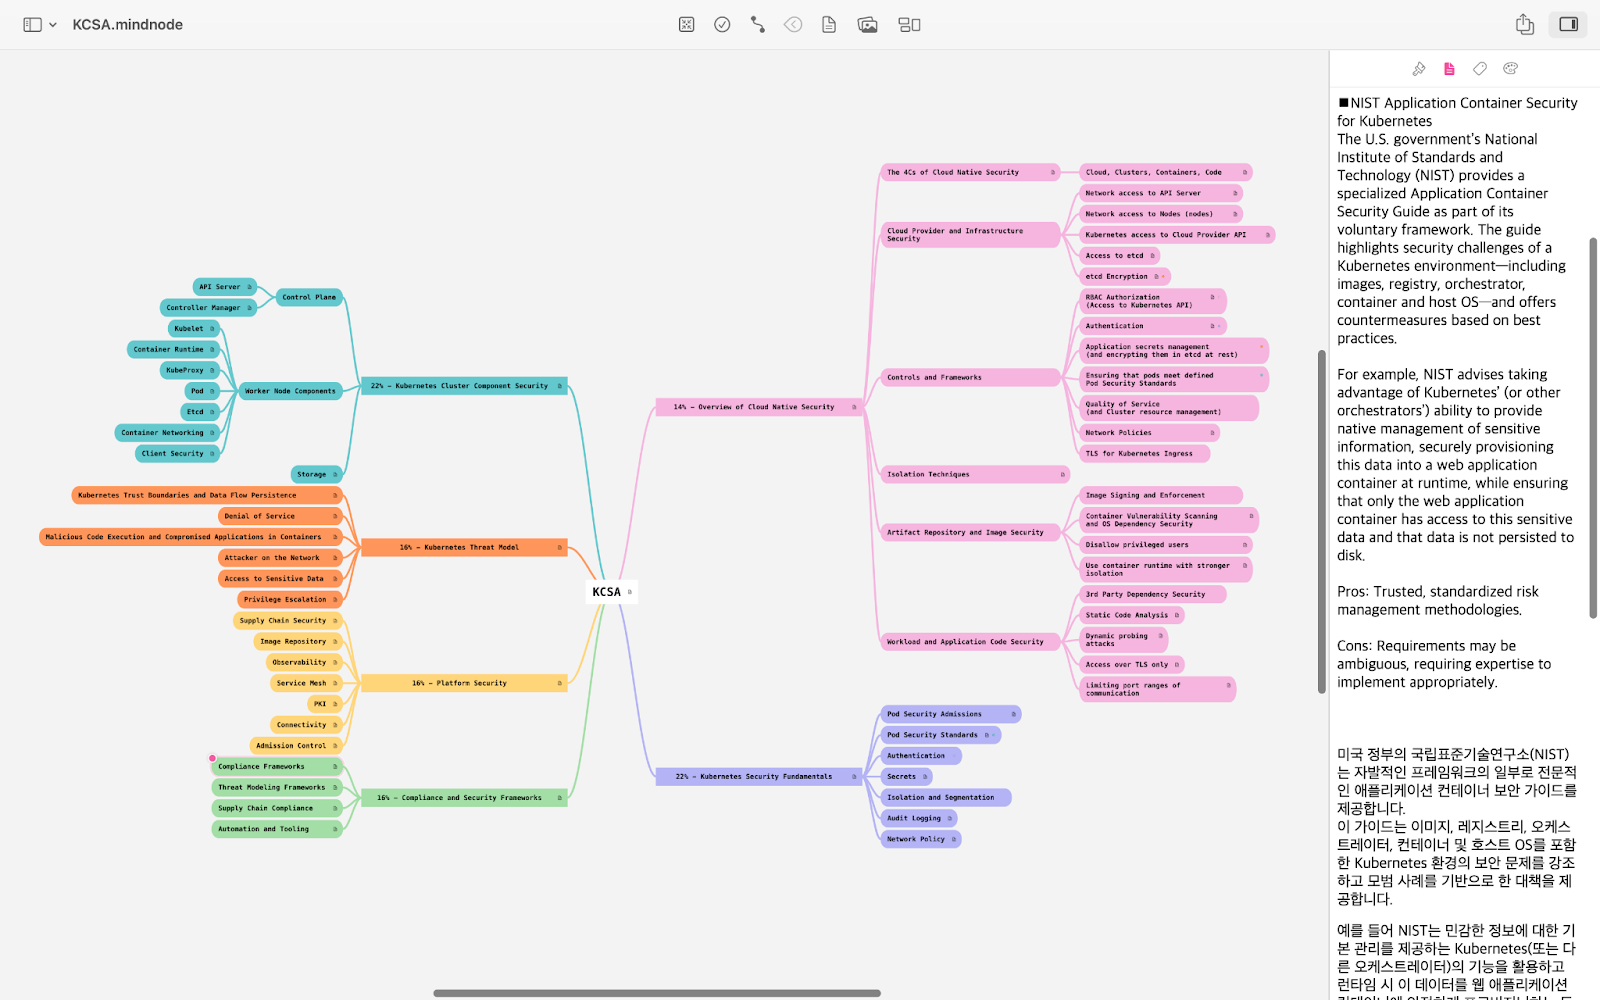This screenshot has width=1600, height=1000.
Task: Open the layout options toolbar icon
Action: (909, 25)
